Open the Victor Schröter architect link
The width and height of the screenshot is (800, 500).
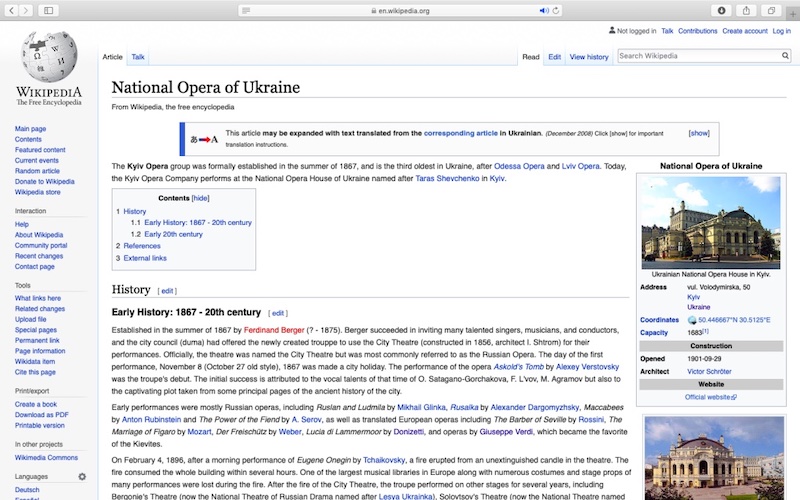point(709,371)
